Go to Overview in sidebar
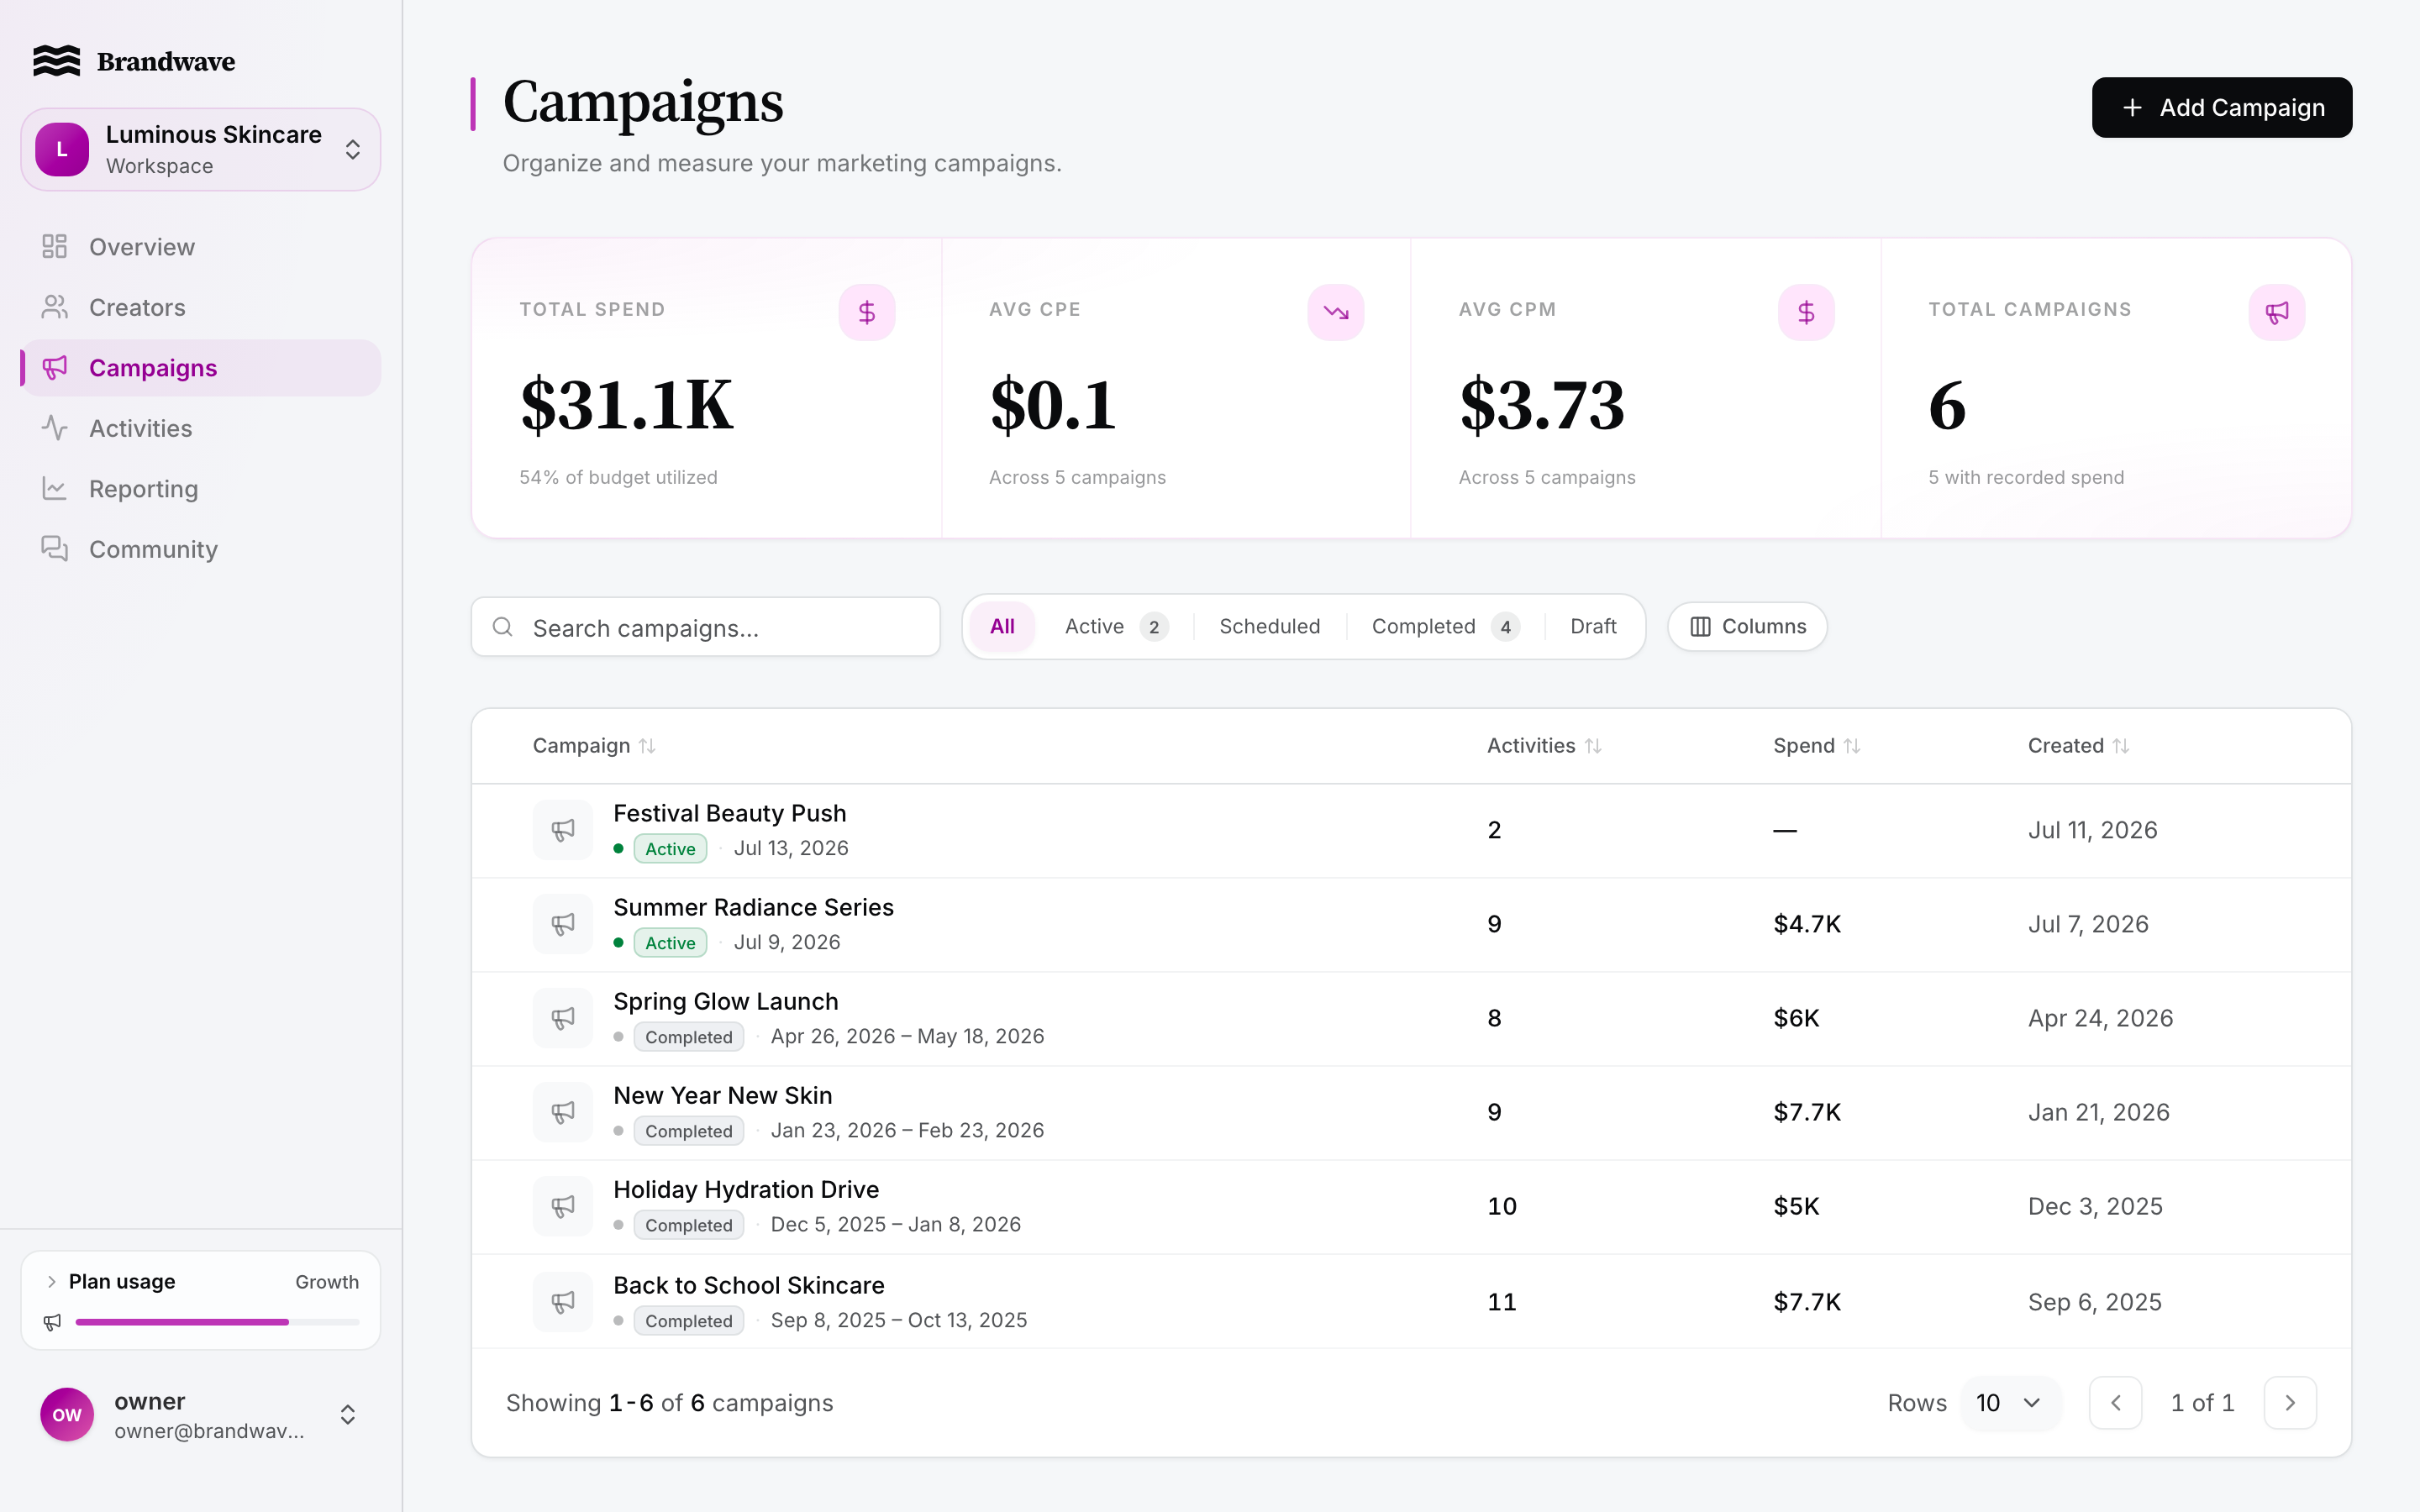Viewport: 2420px width, 1512px height. (200, 247)
